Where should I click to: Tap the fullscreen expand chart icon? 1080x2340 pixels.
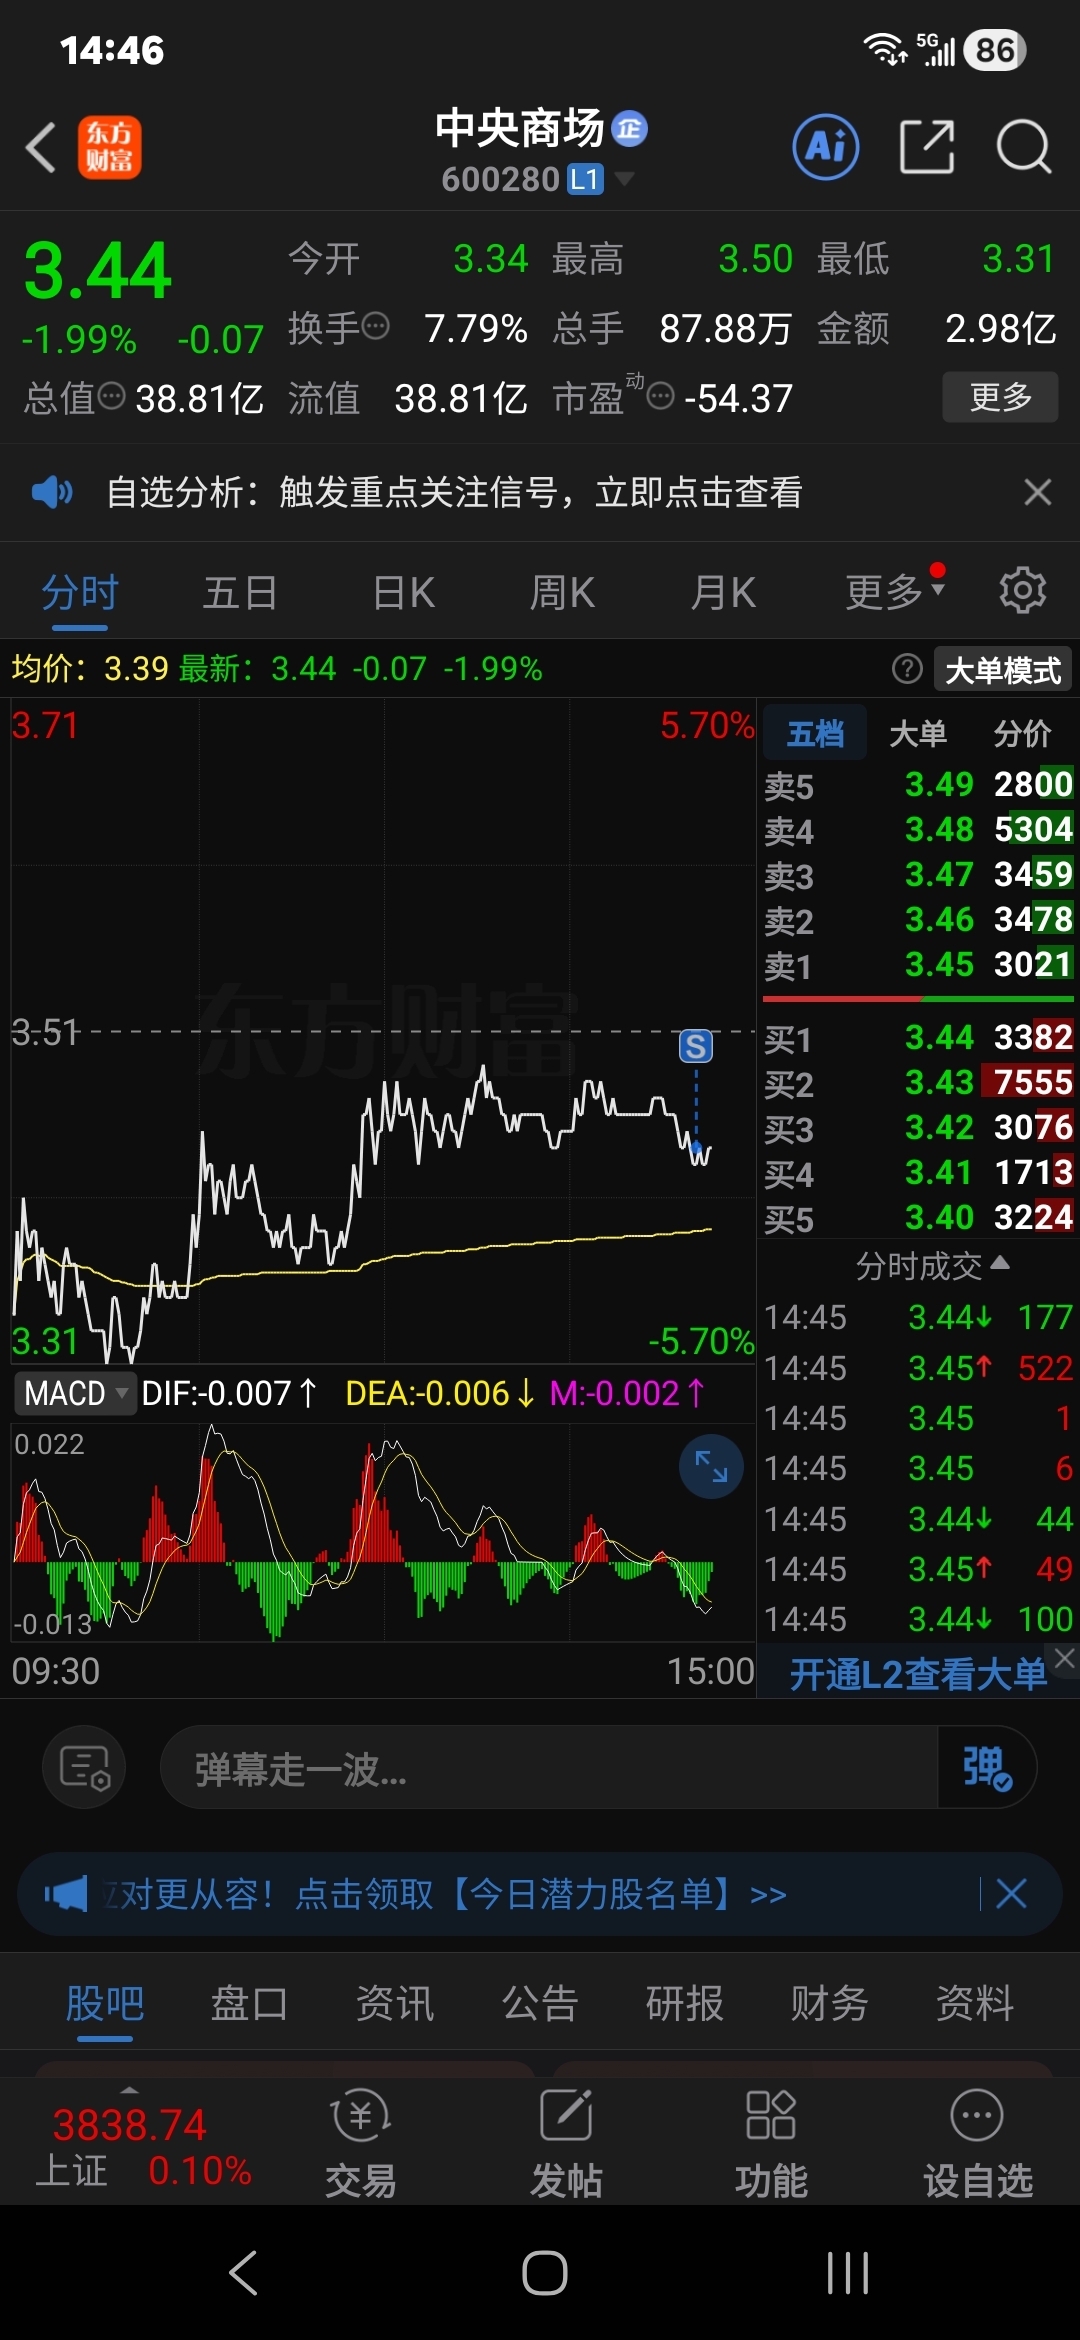pos(711,1466)
